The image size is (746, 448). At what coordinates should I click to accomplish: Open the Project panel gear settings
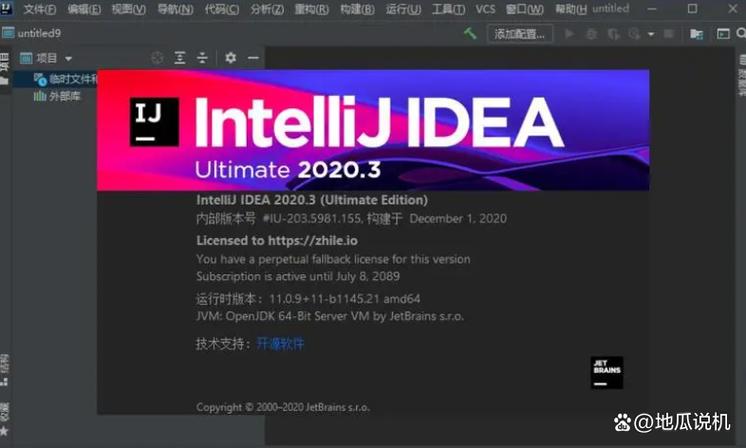point(231,58)
